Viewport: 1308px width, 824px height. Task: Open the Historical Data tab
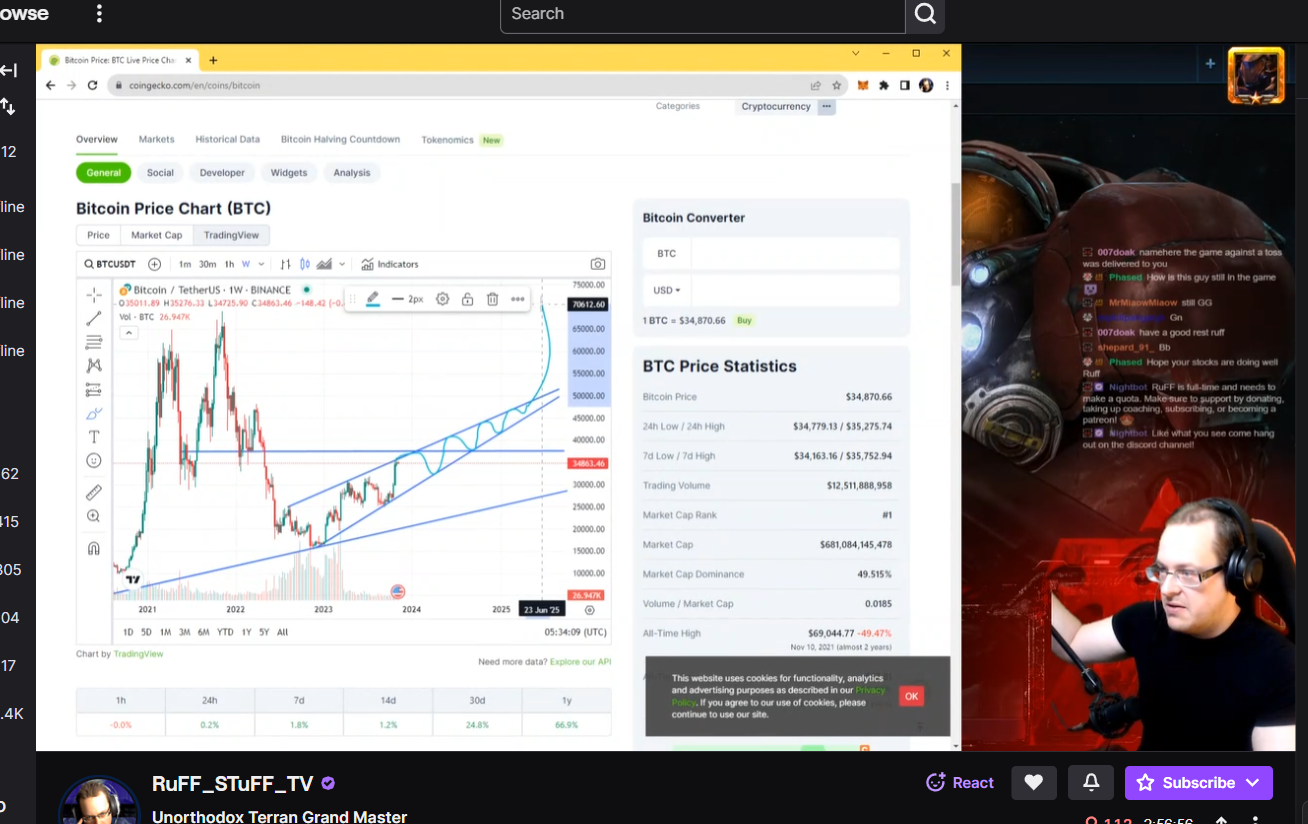(x=228, y=139)
